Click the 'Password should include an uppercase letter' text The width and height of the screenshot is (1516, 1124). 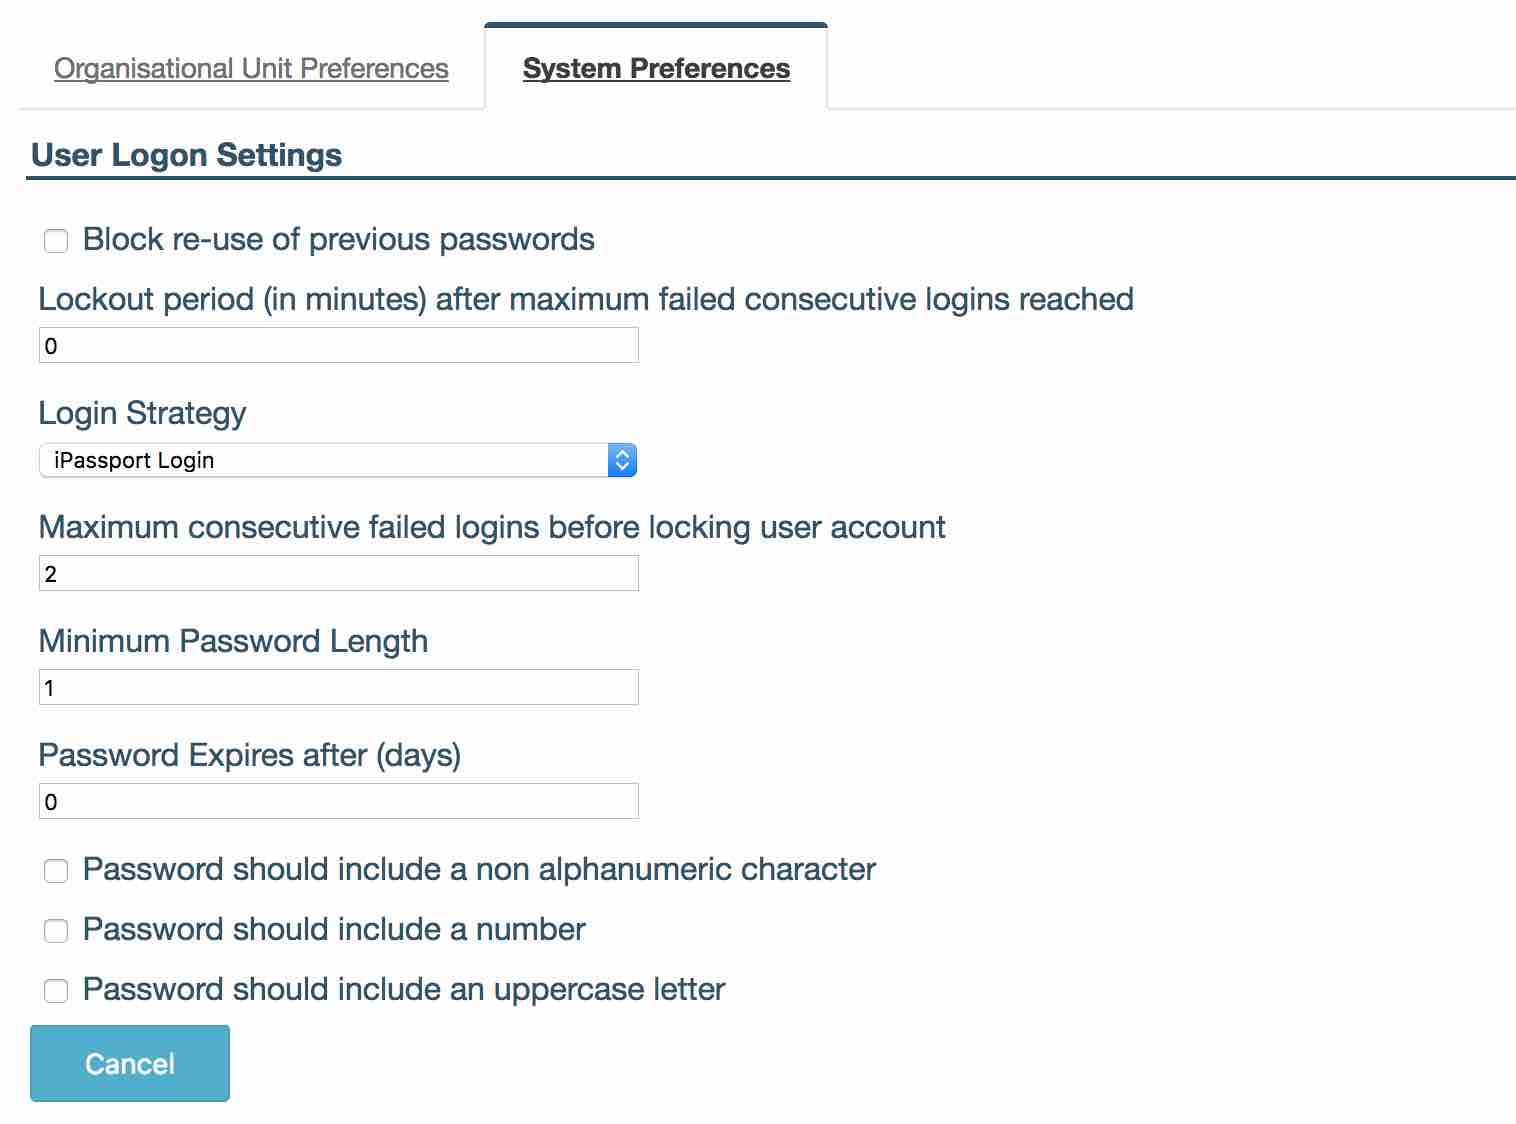click(403, 989)
